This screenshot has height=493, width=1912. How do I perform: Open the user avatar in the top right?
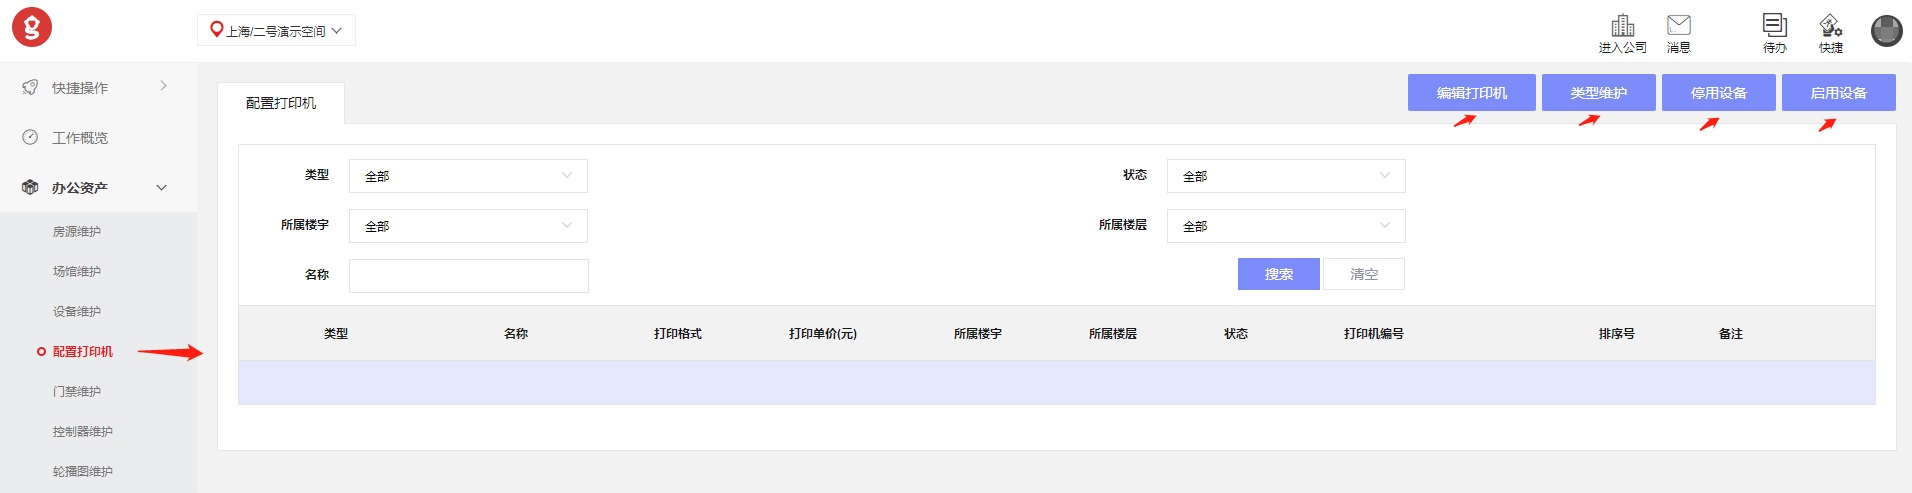1886,31
